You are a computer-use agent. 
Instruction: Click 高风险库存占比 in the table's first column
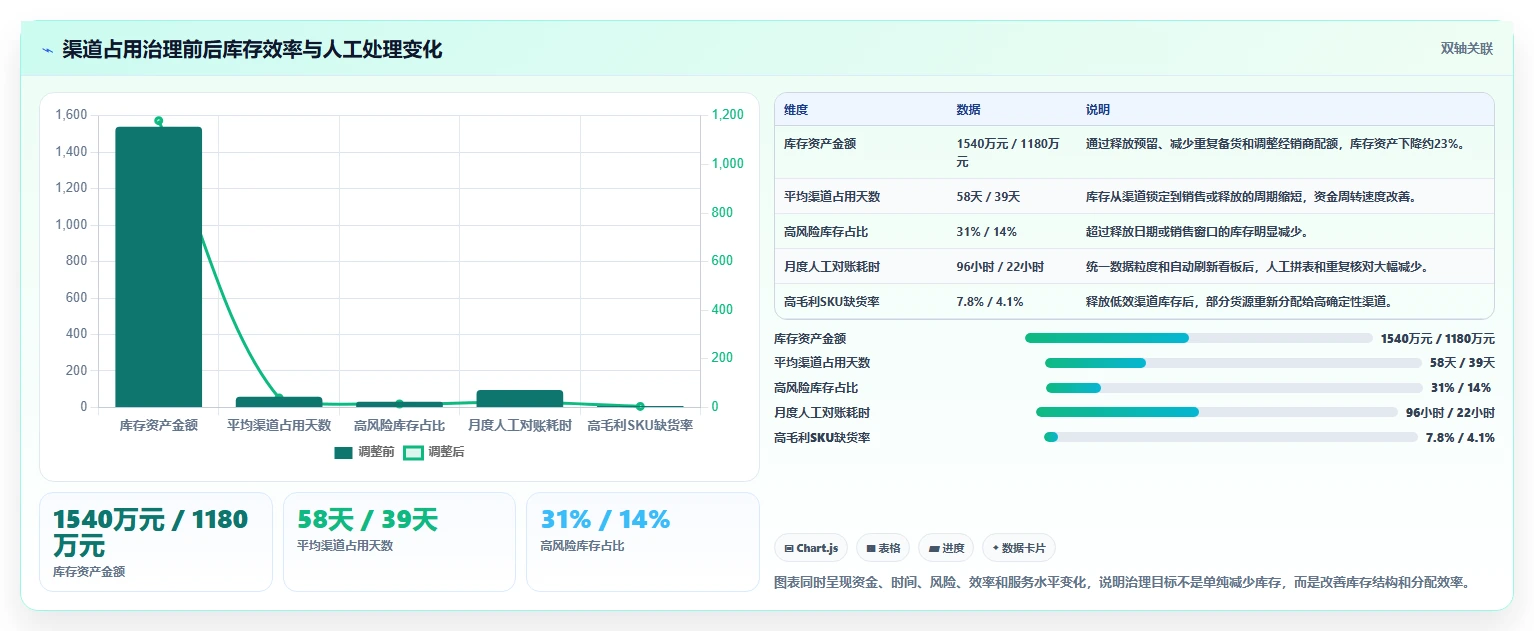[826, 232]
